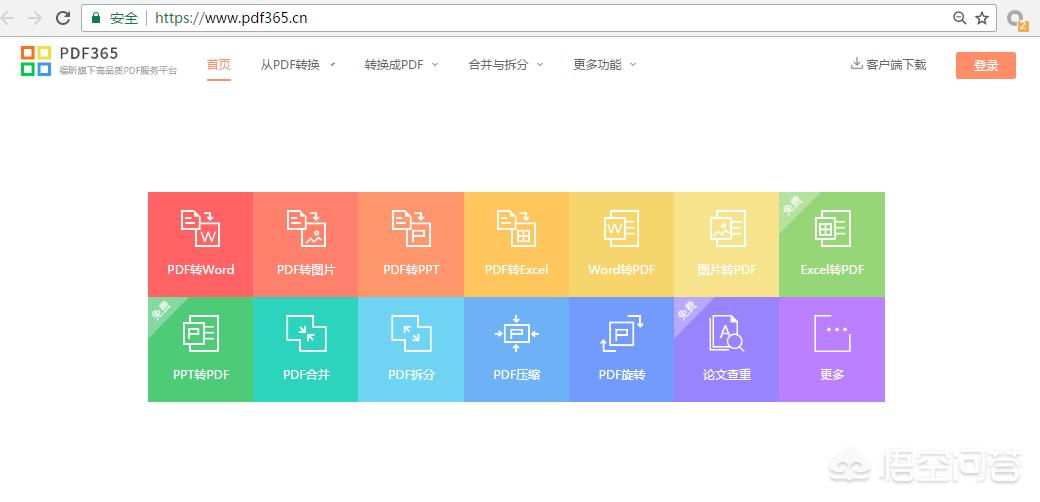Screen dimensions: 1040x502
Task: Open the browser extension icon with badge
Action: pos(1015,19)
